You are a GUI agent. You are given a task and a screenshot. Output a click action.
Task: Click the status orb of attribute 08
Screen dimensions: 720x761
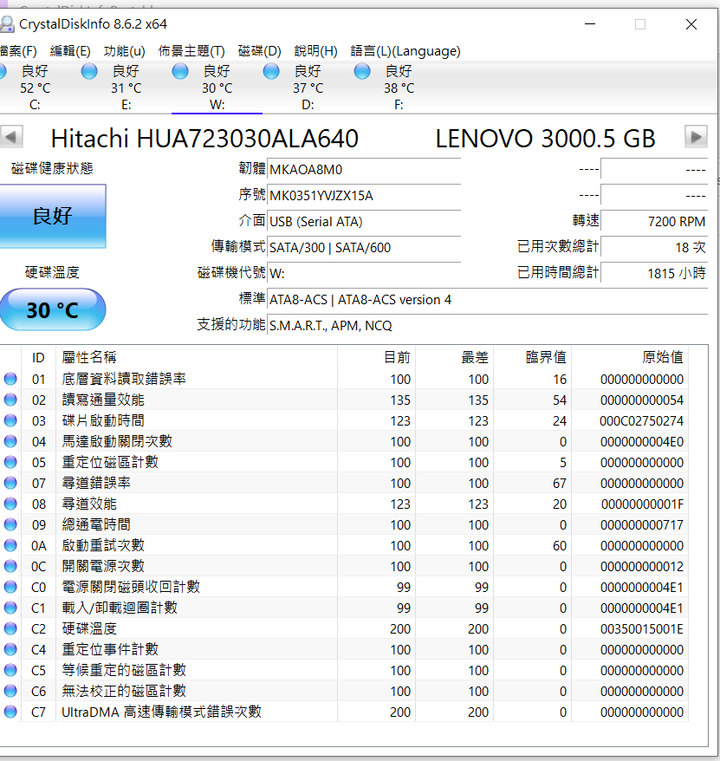(x=10, y=504)
